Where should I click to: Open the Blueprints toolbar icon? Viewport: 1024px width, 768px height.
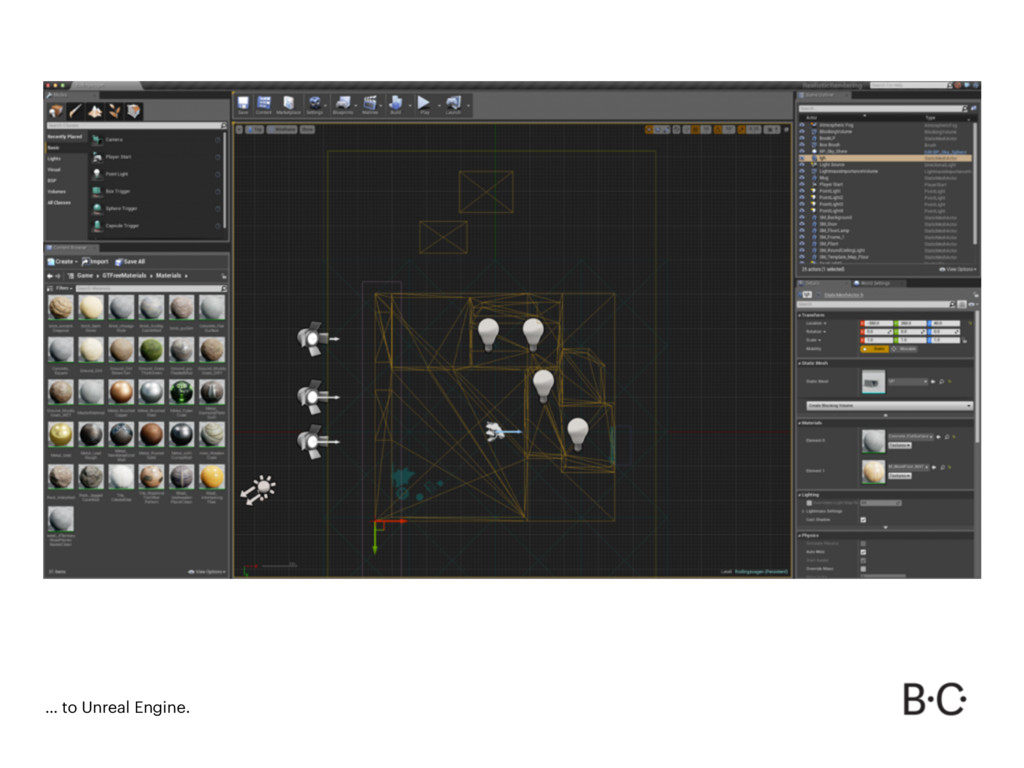[343, 104]
